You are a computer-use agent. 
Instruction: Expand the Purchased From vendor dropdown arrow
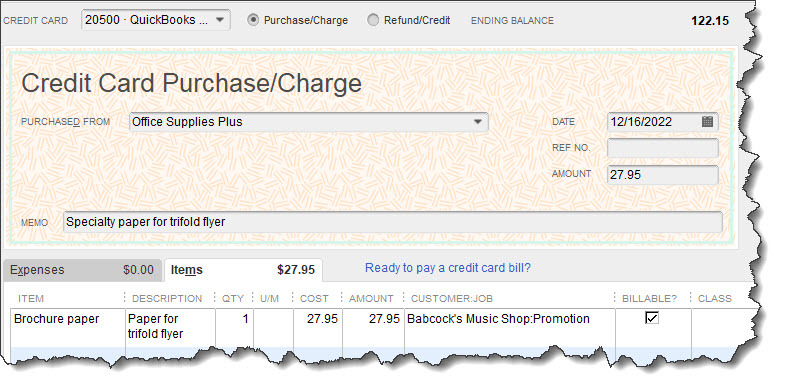click(478, 122)
